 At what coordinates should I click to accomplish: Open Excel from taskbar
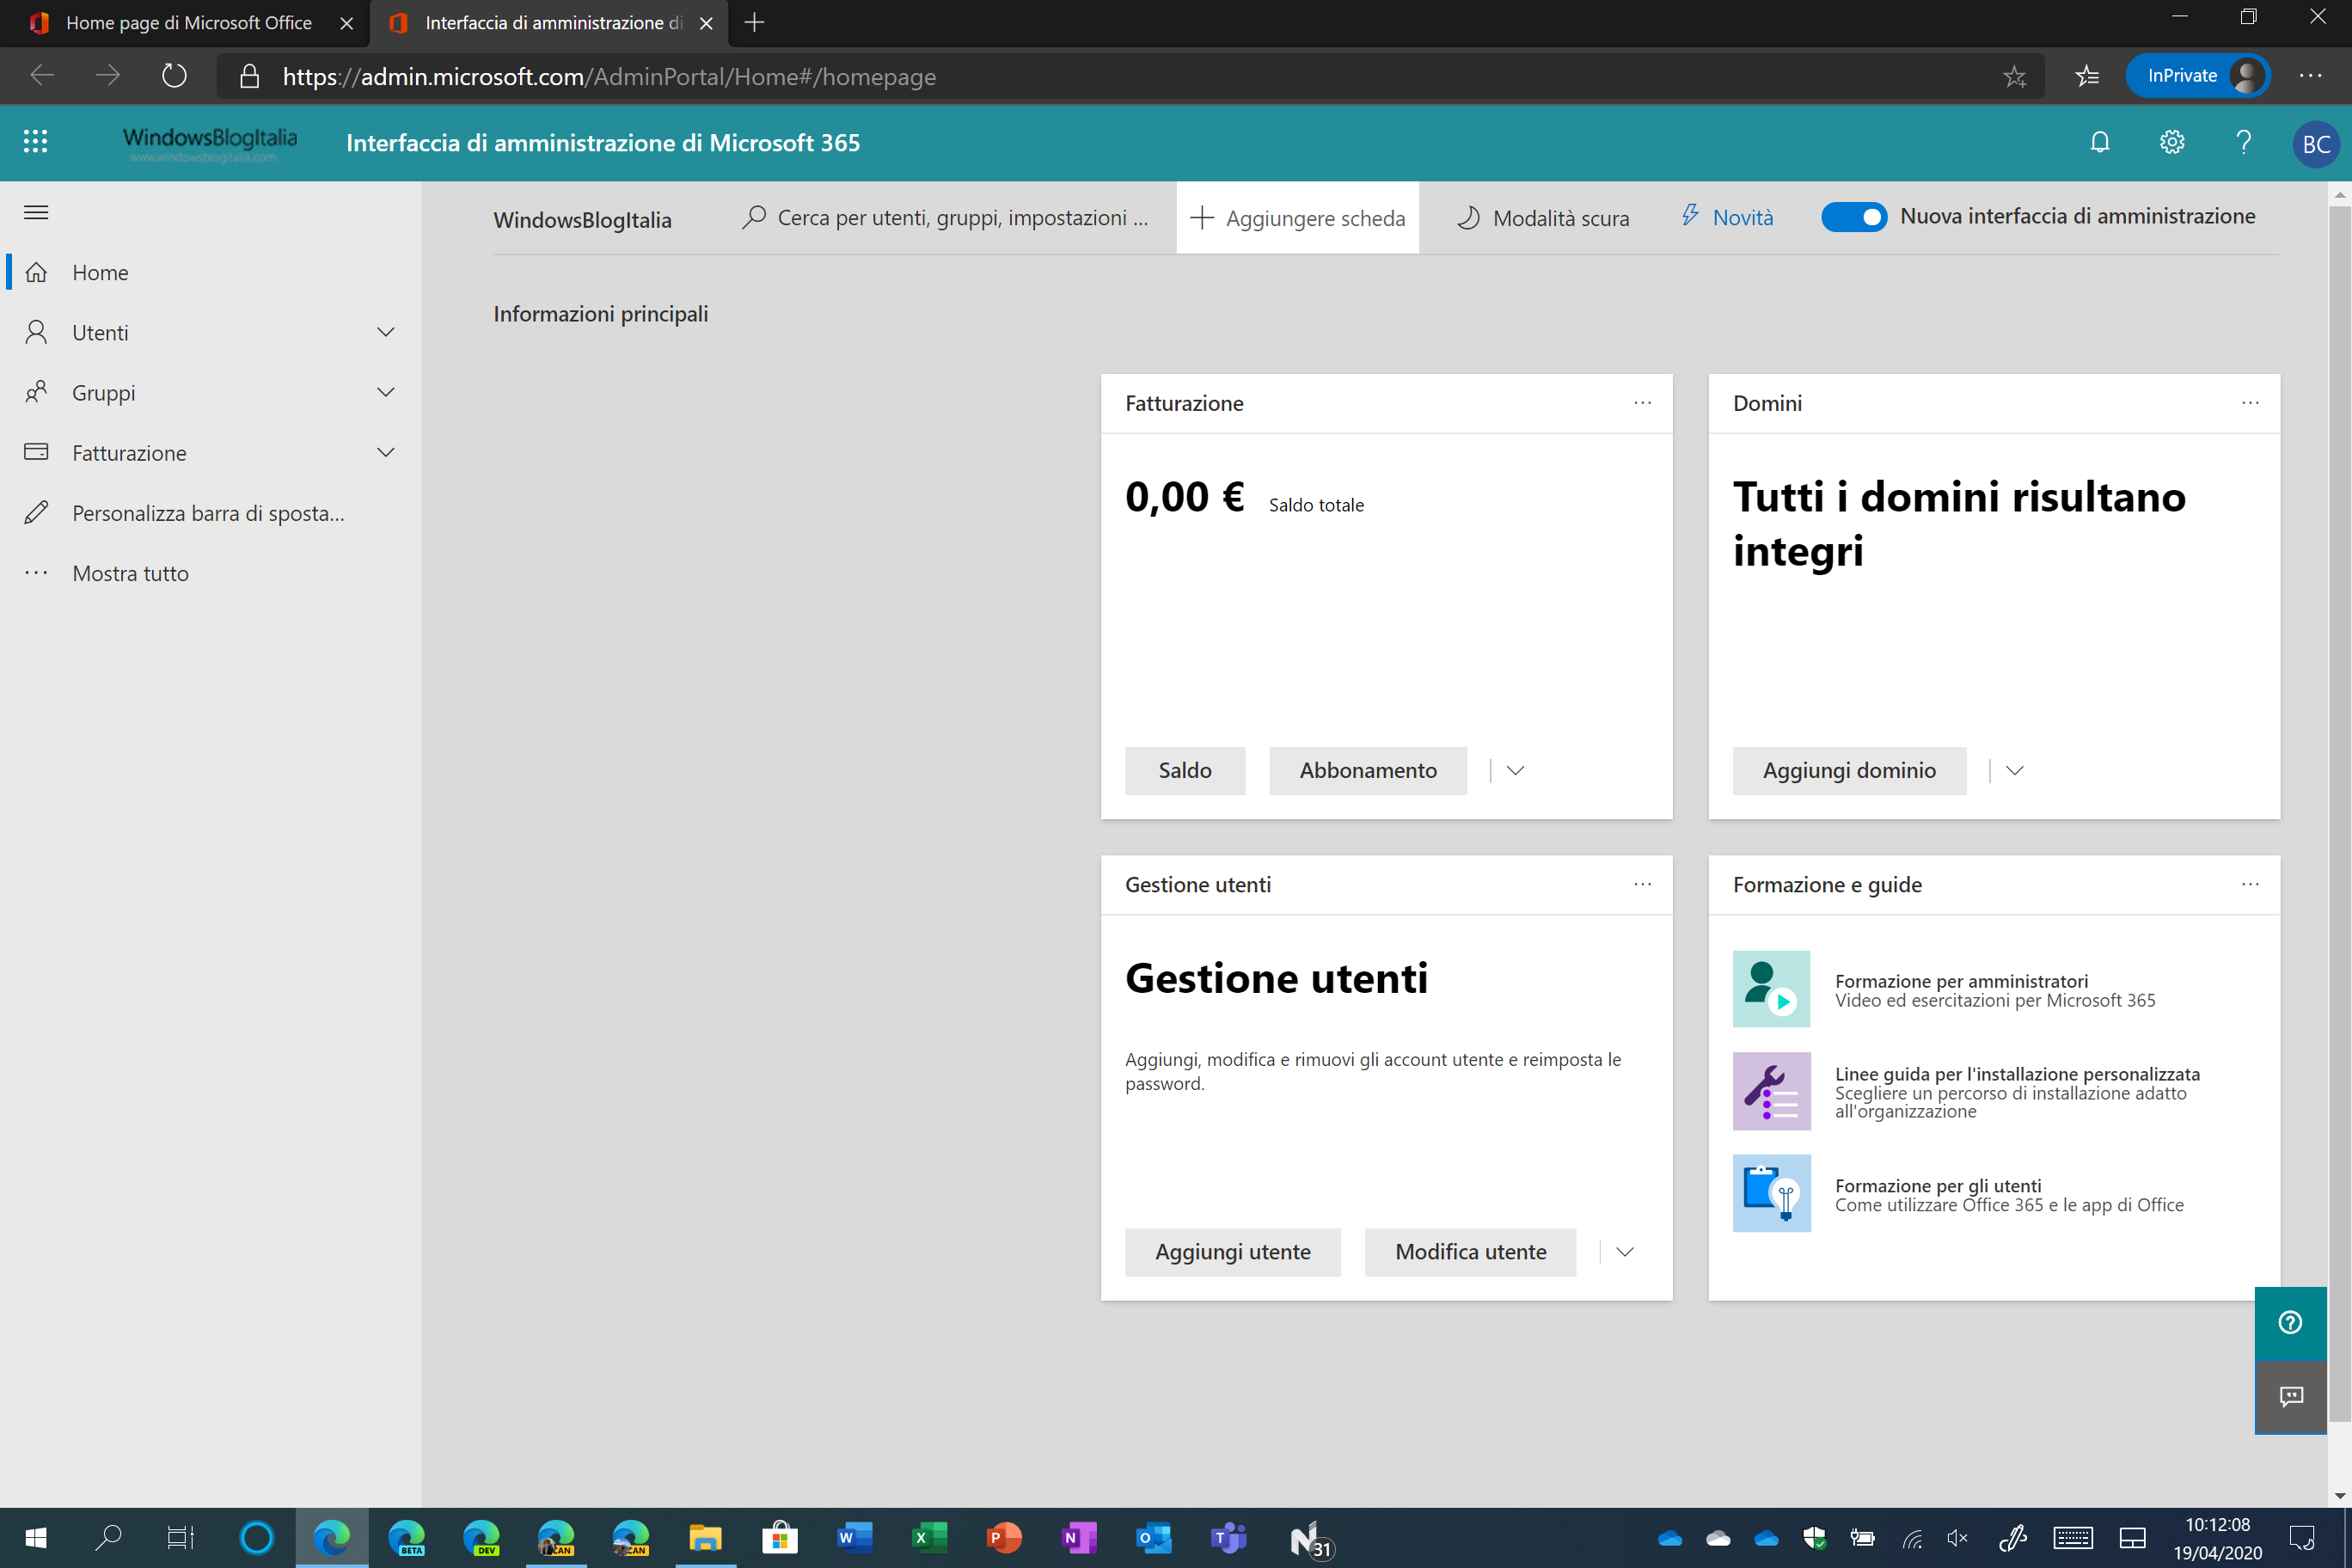tap(929, 1537)
